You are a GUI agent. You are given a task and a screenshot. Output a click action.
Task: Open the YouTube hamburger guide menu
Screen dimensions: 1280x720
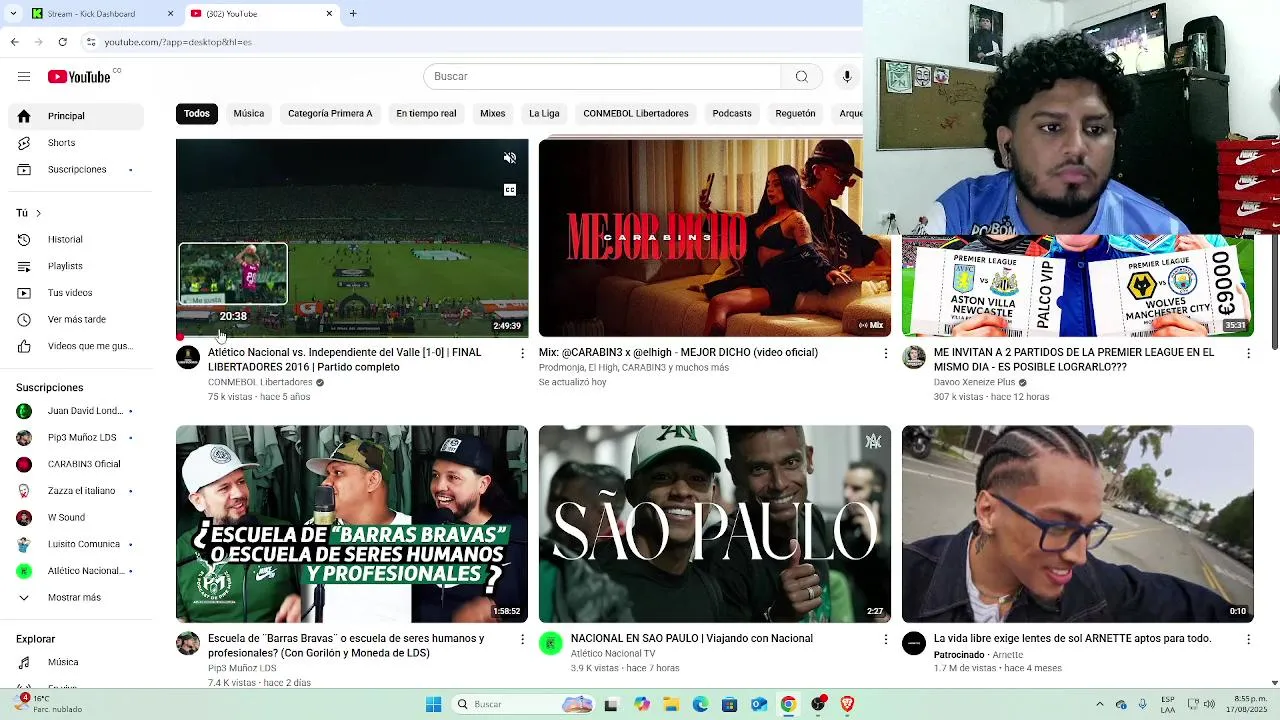[24, 77]
